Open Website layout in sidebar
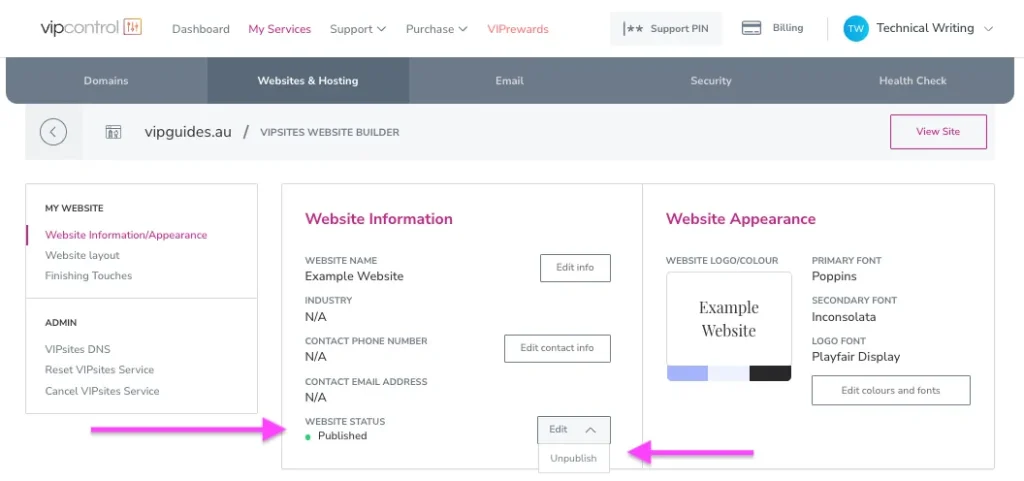This screenshot has width=1024, height=481. coord(82,255)
